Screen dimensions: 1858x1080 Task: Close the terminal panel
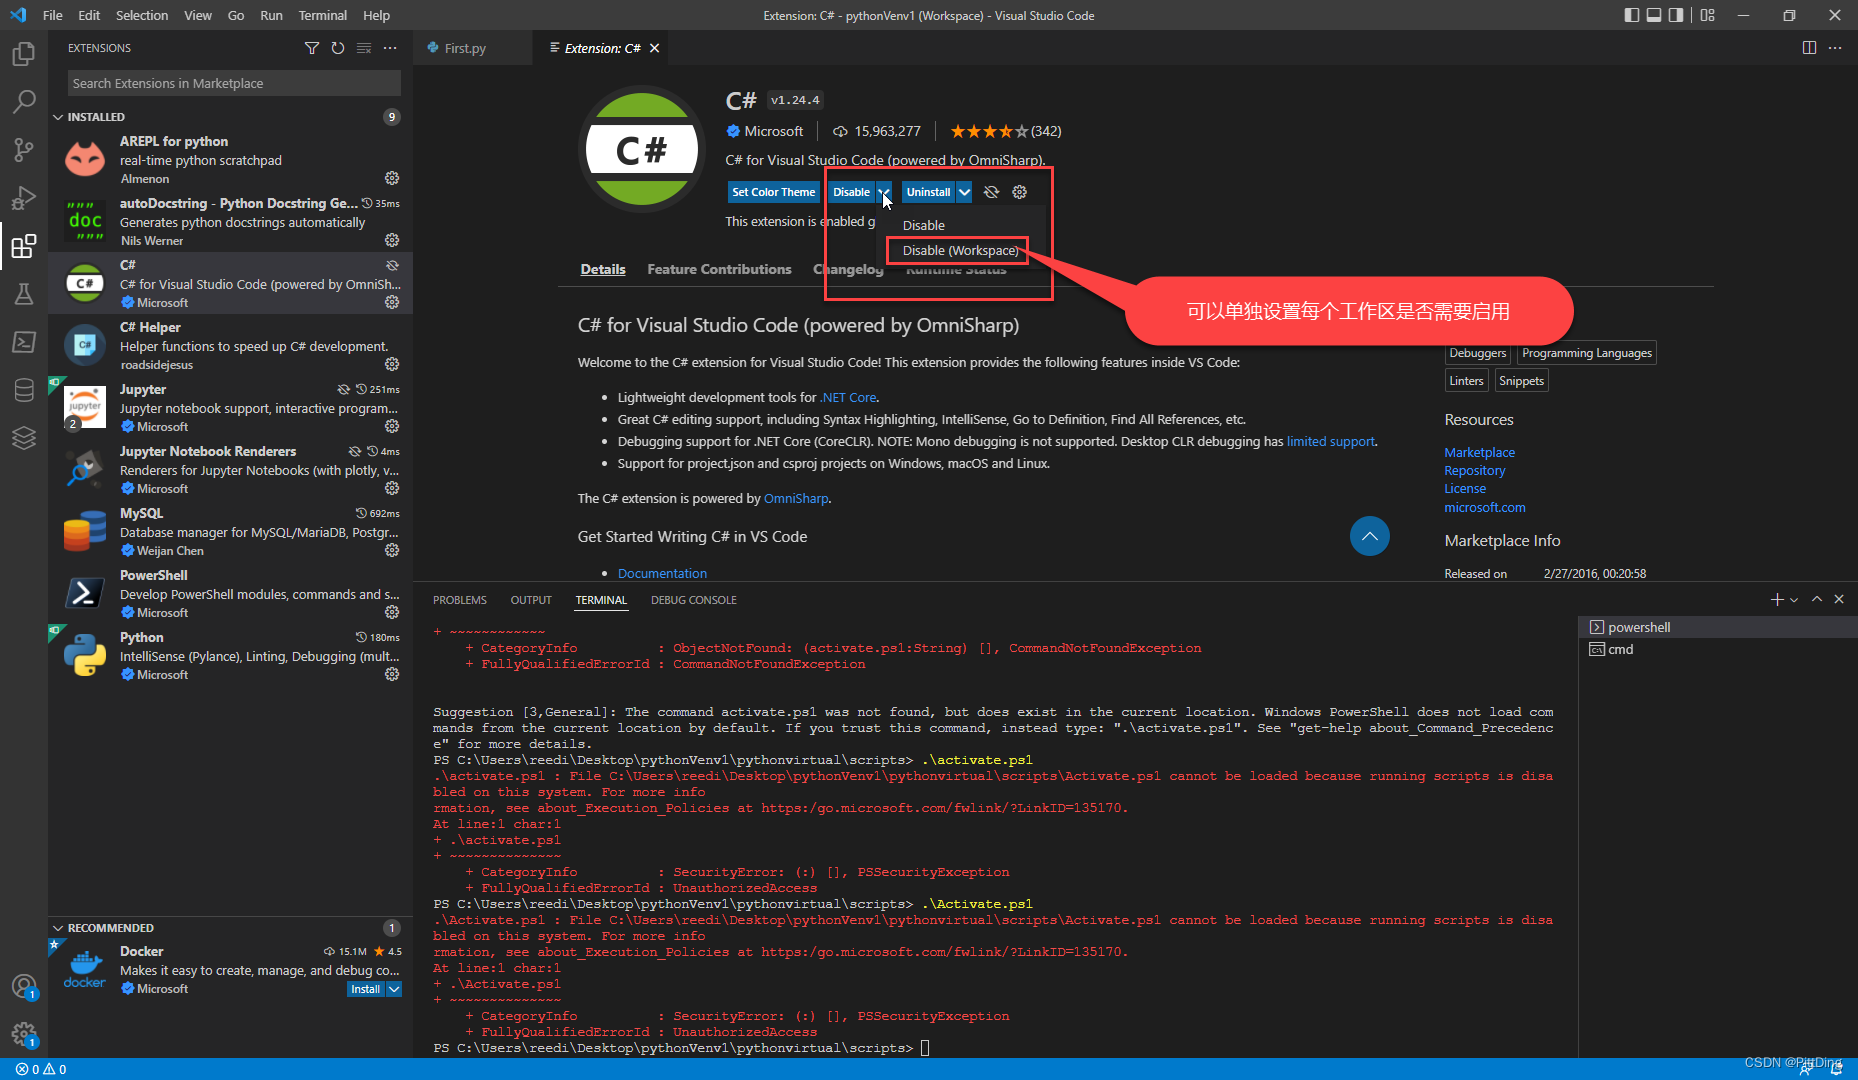point(1839,599)
